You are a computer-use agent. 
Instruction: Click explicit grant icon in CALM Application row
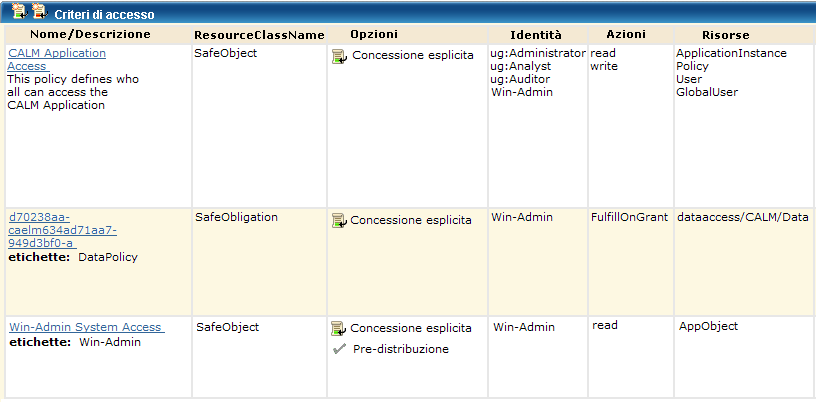(x=339, y=56)
